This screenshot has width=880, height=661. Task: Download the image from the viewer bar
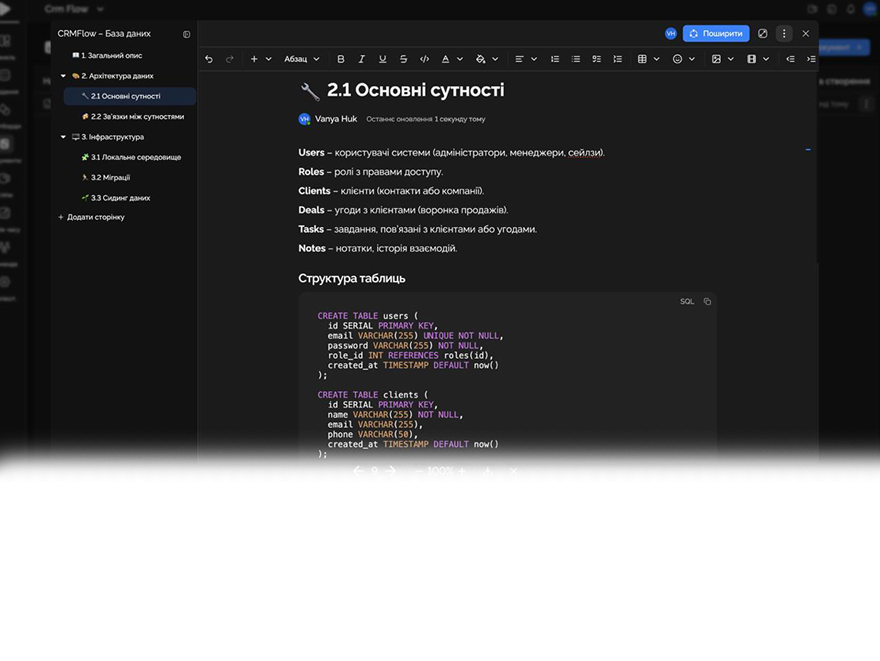(488, 471)
